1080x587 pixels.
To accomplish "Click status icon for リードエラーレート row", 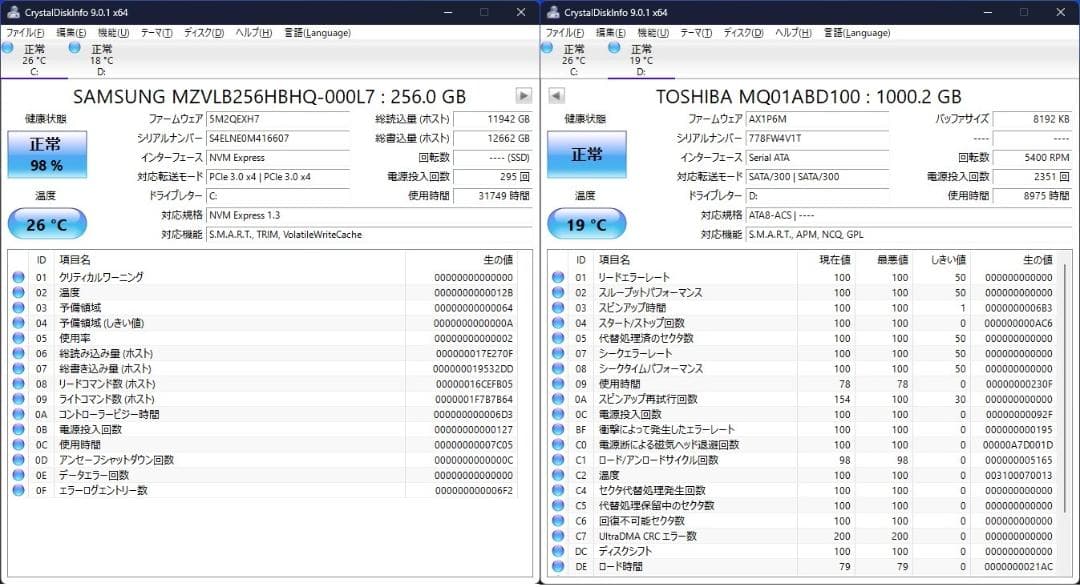I will 558,277.
